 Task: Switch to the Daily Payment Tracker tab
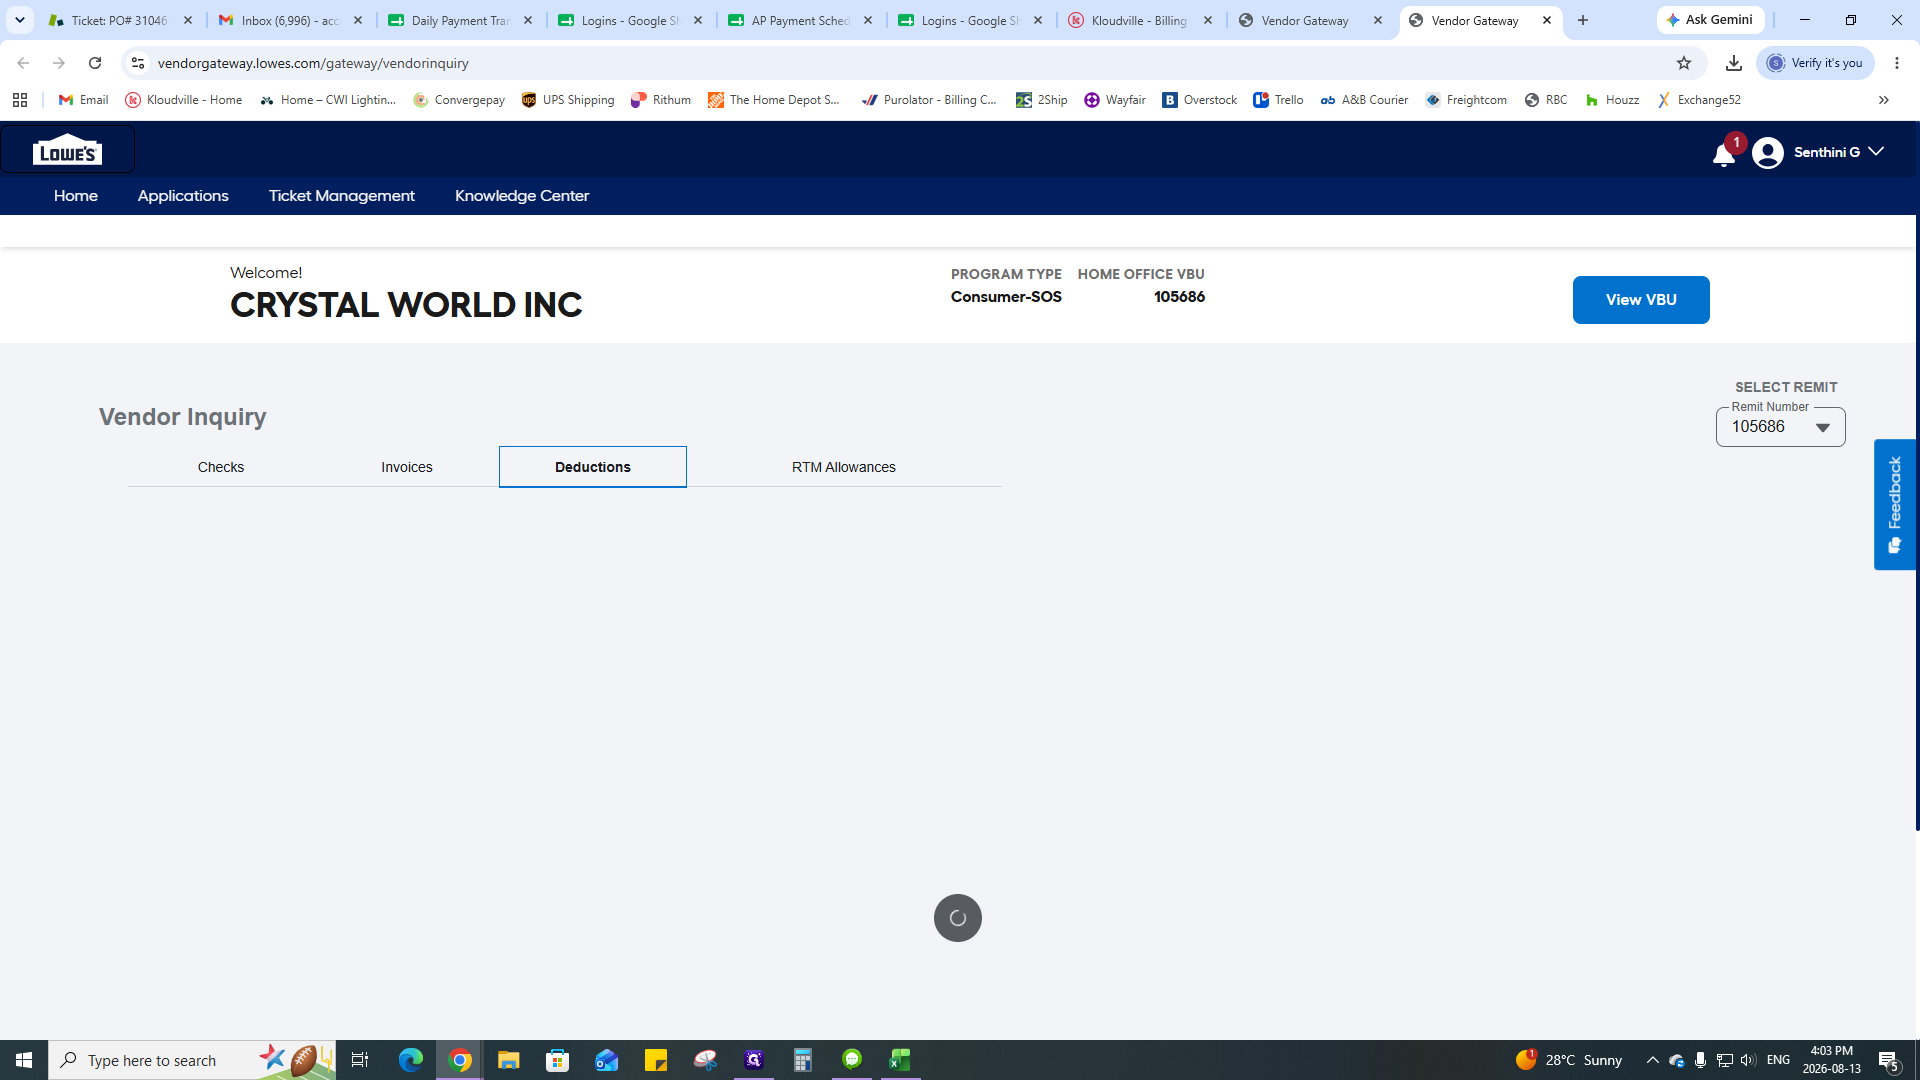[460, 20]
